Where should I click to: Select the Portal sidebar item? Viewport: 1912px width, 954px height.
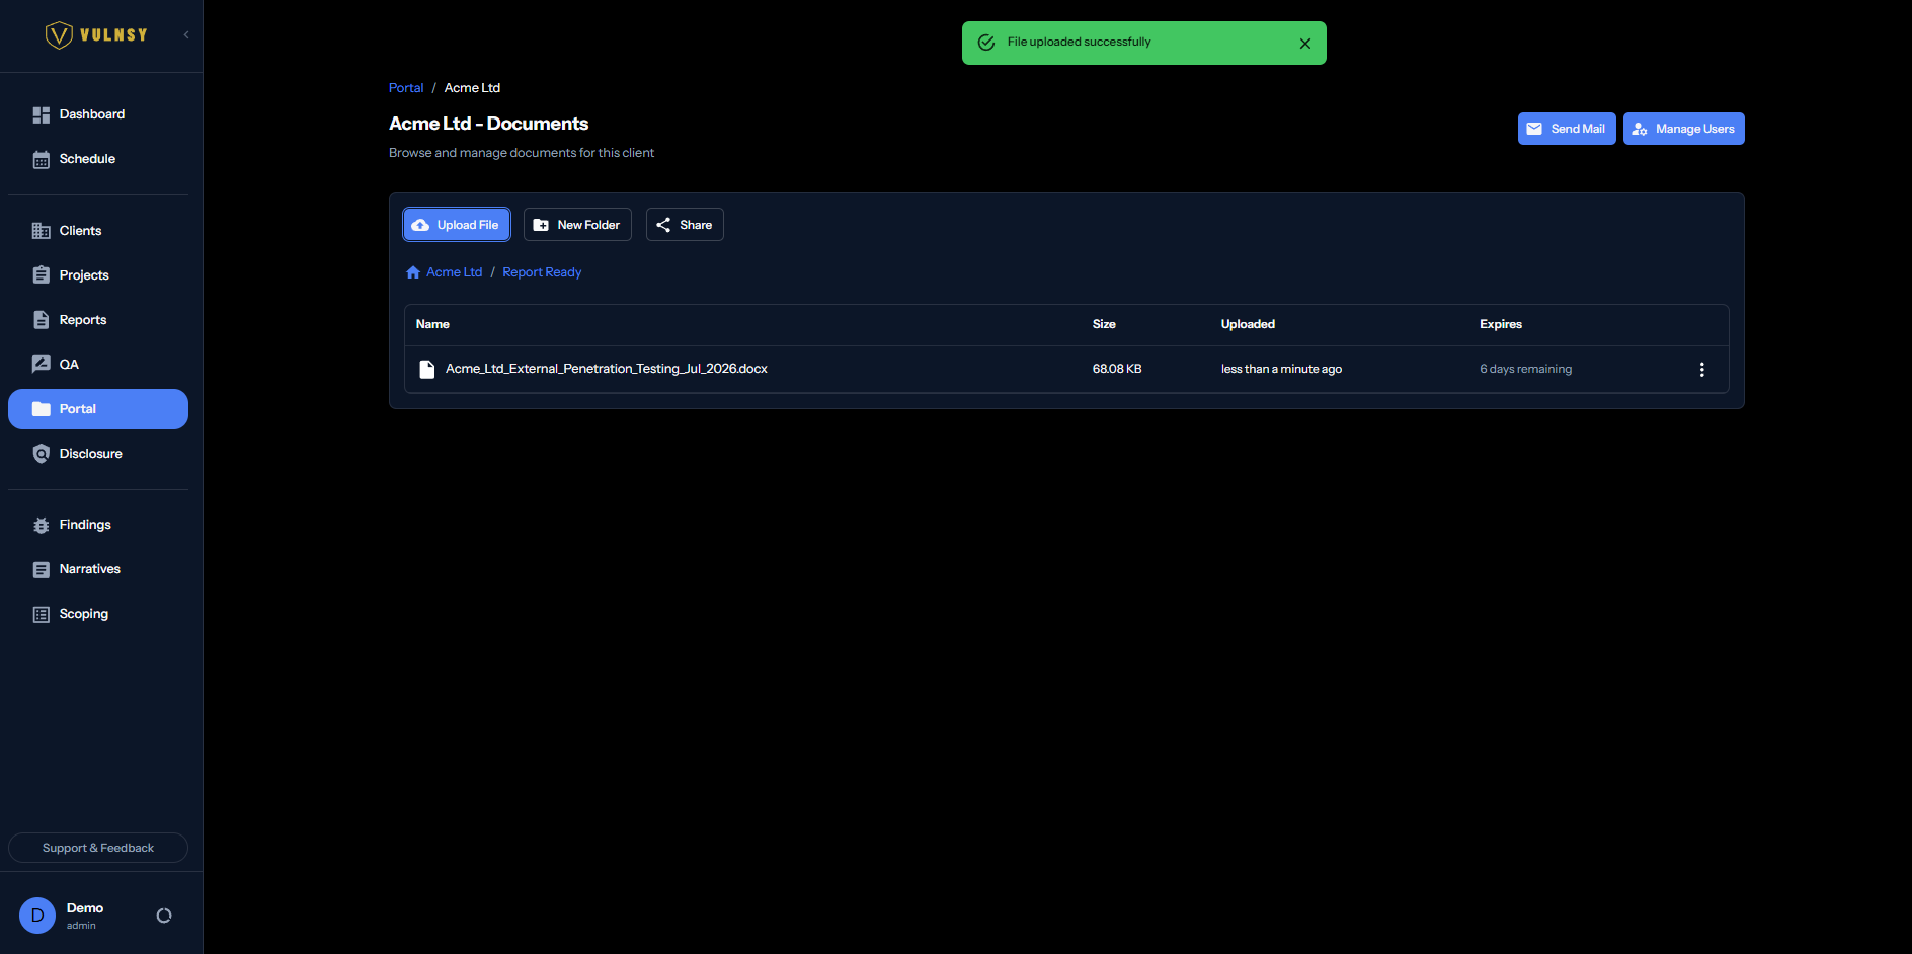tap(98, 409)
